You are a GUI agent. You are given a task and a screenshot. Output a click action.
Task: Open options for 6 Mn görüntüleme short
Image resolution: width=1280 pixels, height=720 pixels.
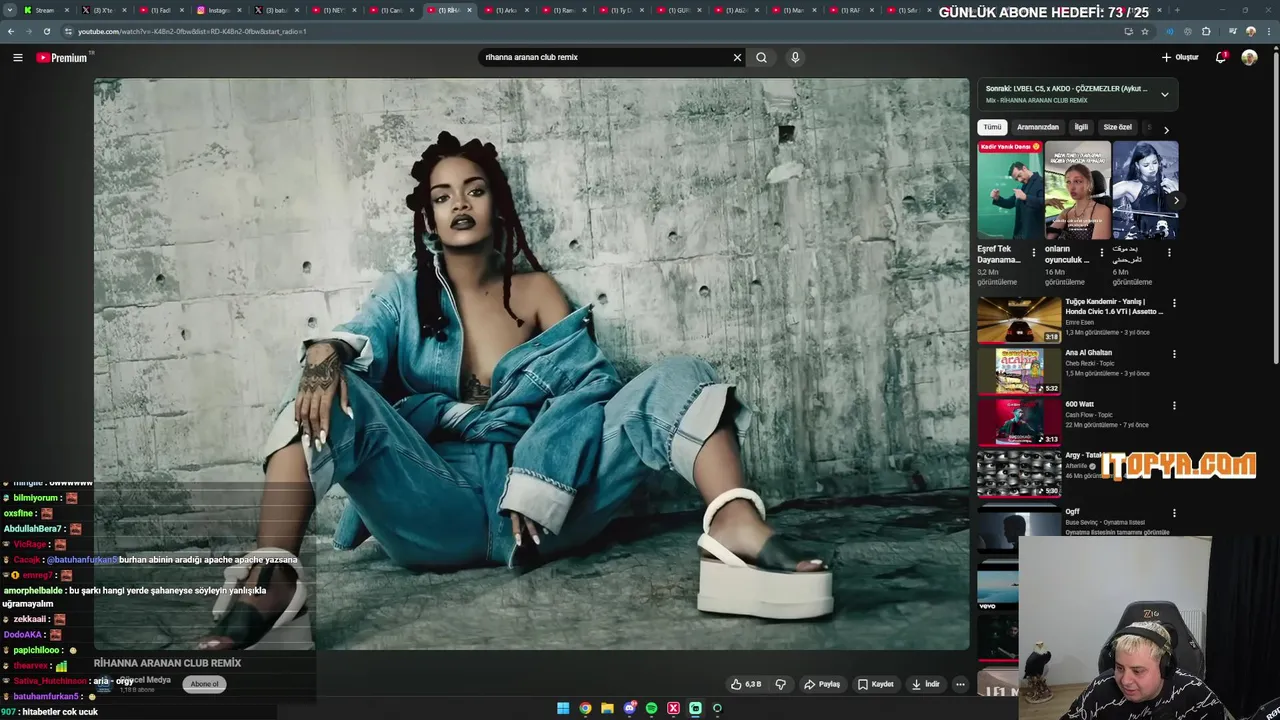pyautogui.click(x=1169, y=253)
